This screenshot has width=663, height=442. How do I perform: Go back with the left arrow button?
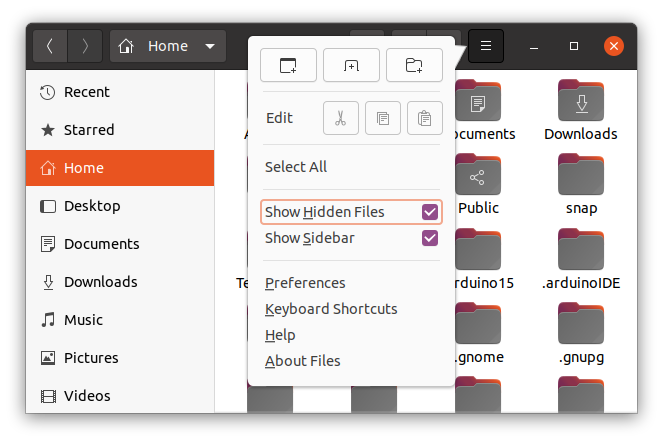coord(50,46)
